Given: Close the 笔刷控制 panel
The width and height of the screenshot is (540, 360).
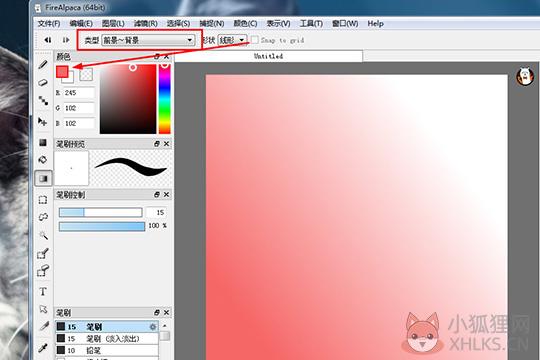Looking at the screenshot, I should pyautogui.click(x=167, y=195).
